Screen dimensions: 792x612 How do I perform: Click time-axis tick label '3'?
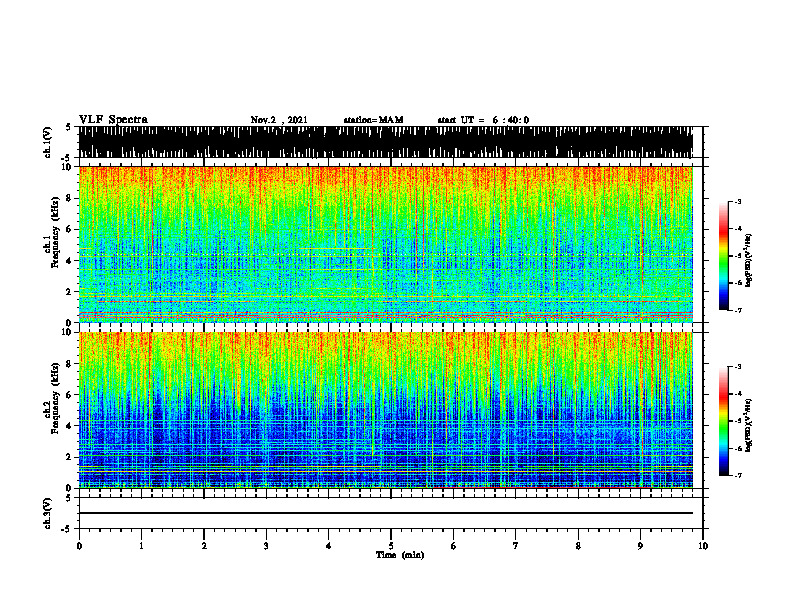266,546
